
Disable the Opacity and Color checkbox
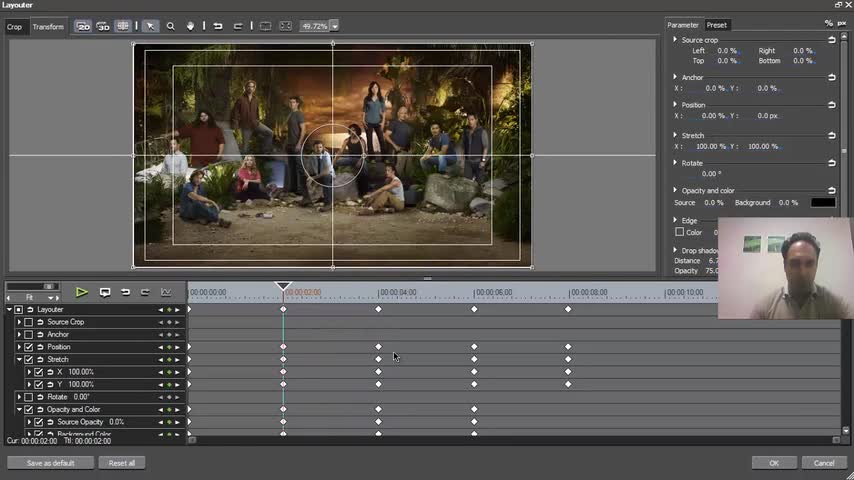click(x=29, y=410)
